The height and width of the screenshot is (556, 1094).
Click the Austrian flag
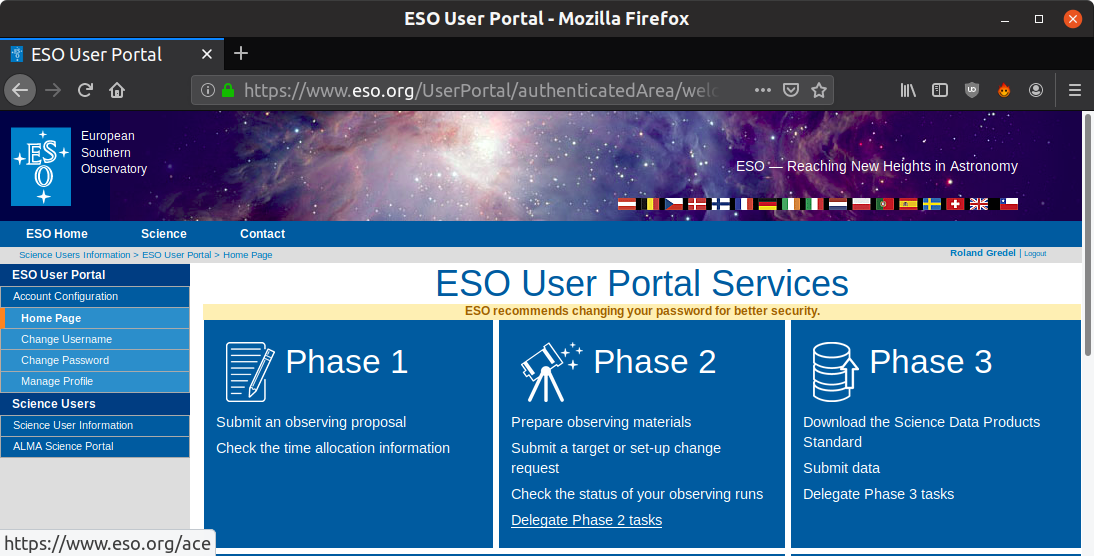tap(627, 204)
